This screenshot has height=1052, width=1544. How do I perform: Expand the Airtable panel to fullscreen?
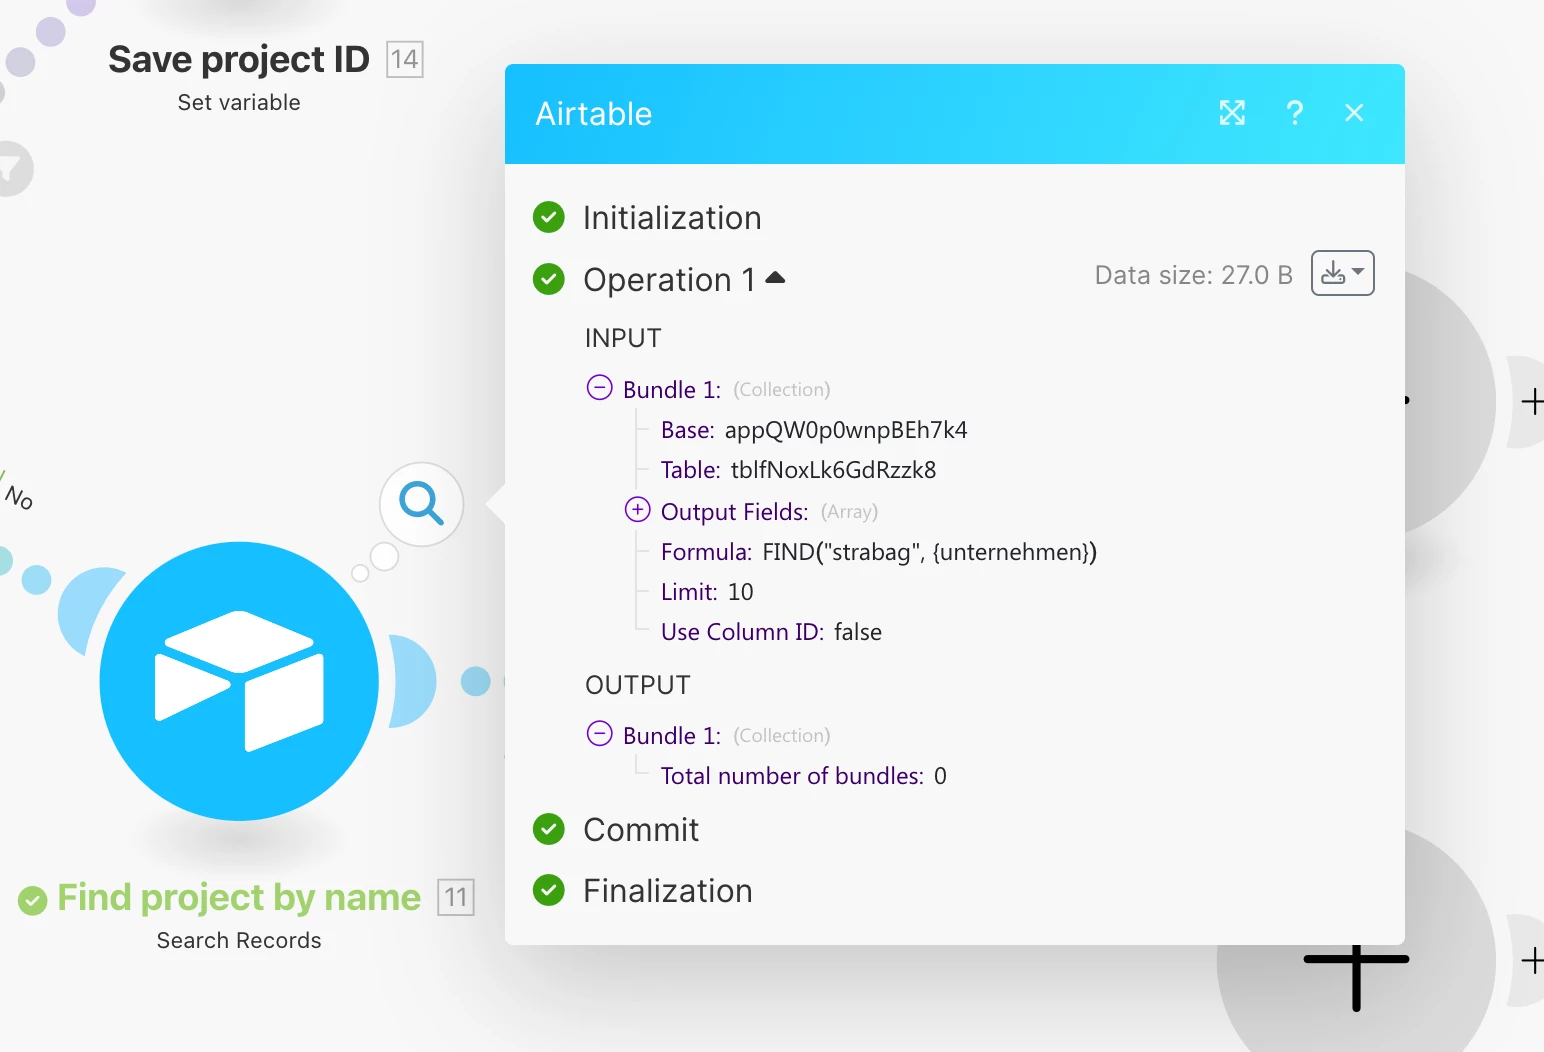(1232, 113)
